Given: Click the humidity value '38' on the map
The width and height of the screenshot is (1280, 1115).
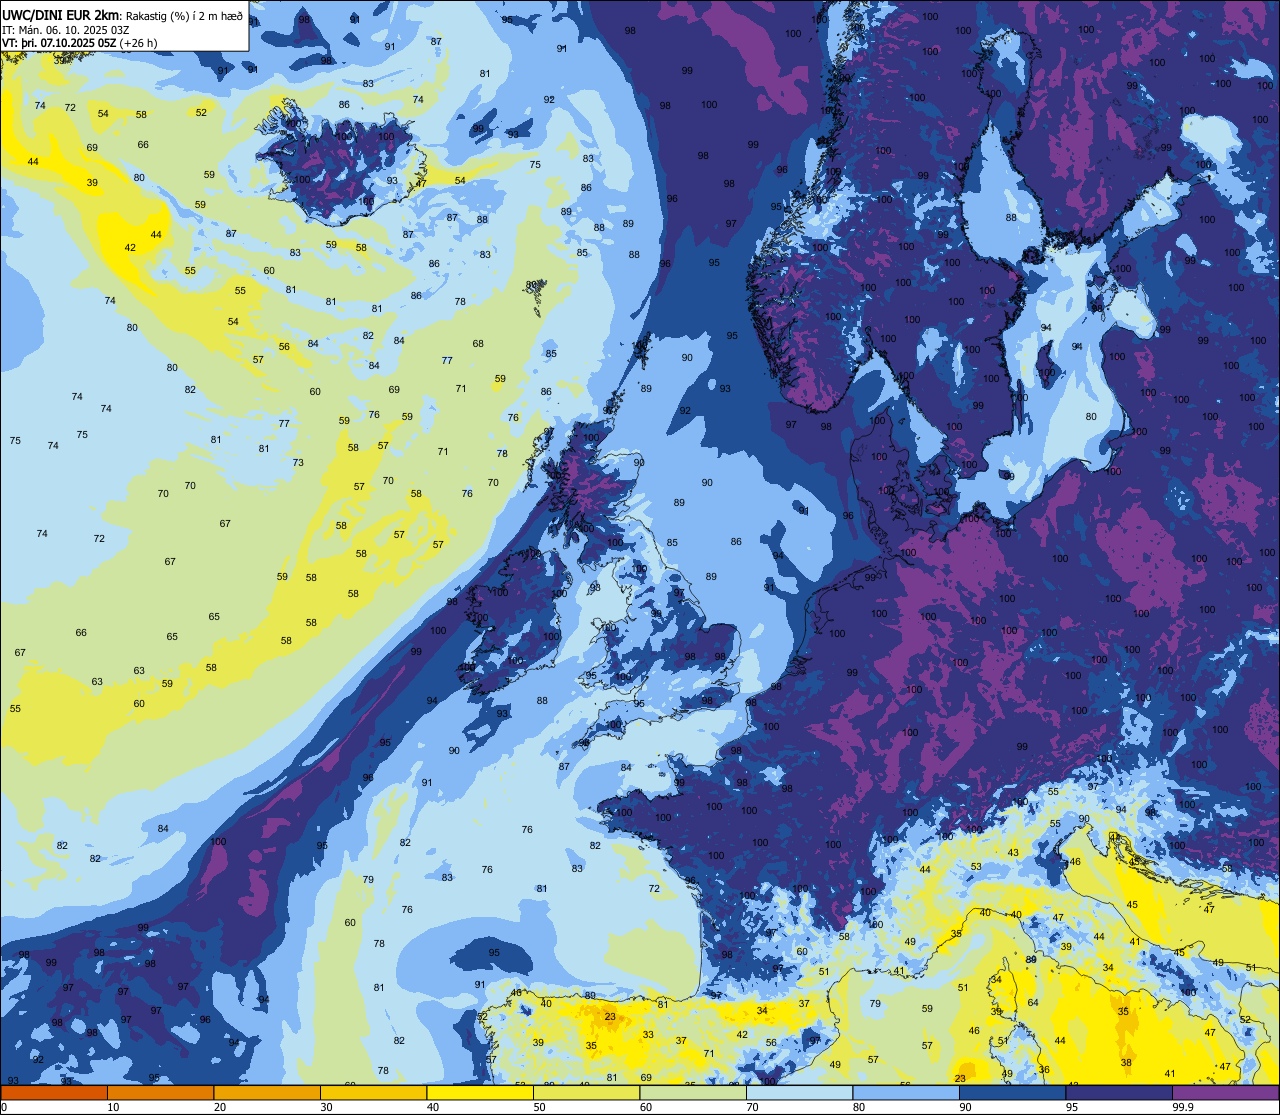Looking at the screenshot, I should coord(1126,1062).
